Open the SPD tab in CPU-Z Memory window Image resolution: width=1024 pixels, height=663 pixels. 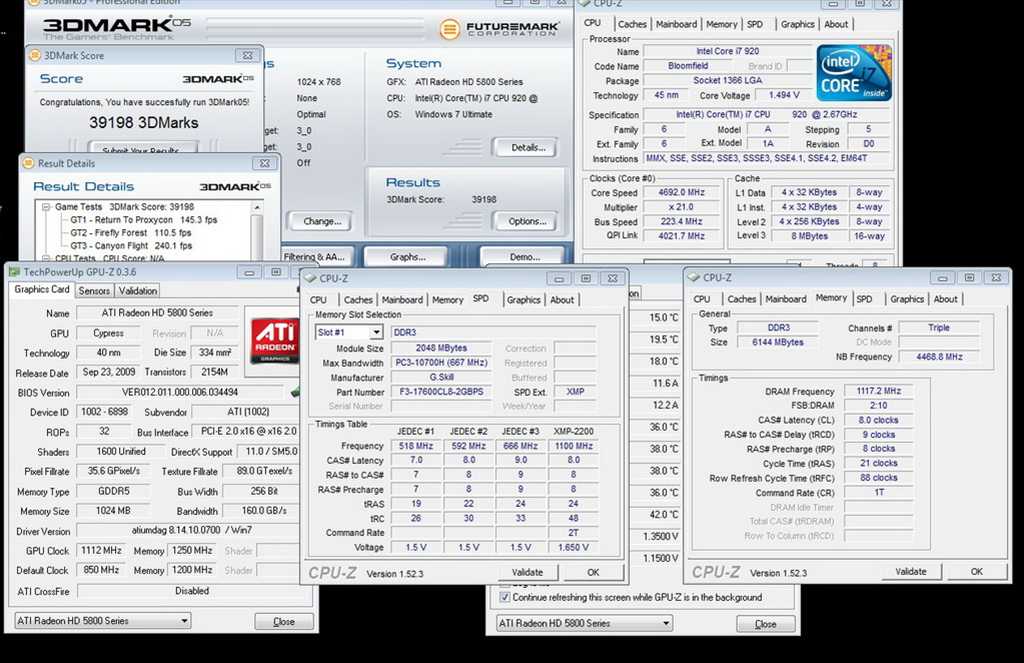click(864, 299)
